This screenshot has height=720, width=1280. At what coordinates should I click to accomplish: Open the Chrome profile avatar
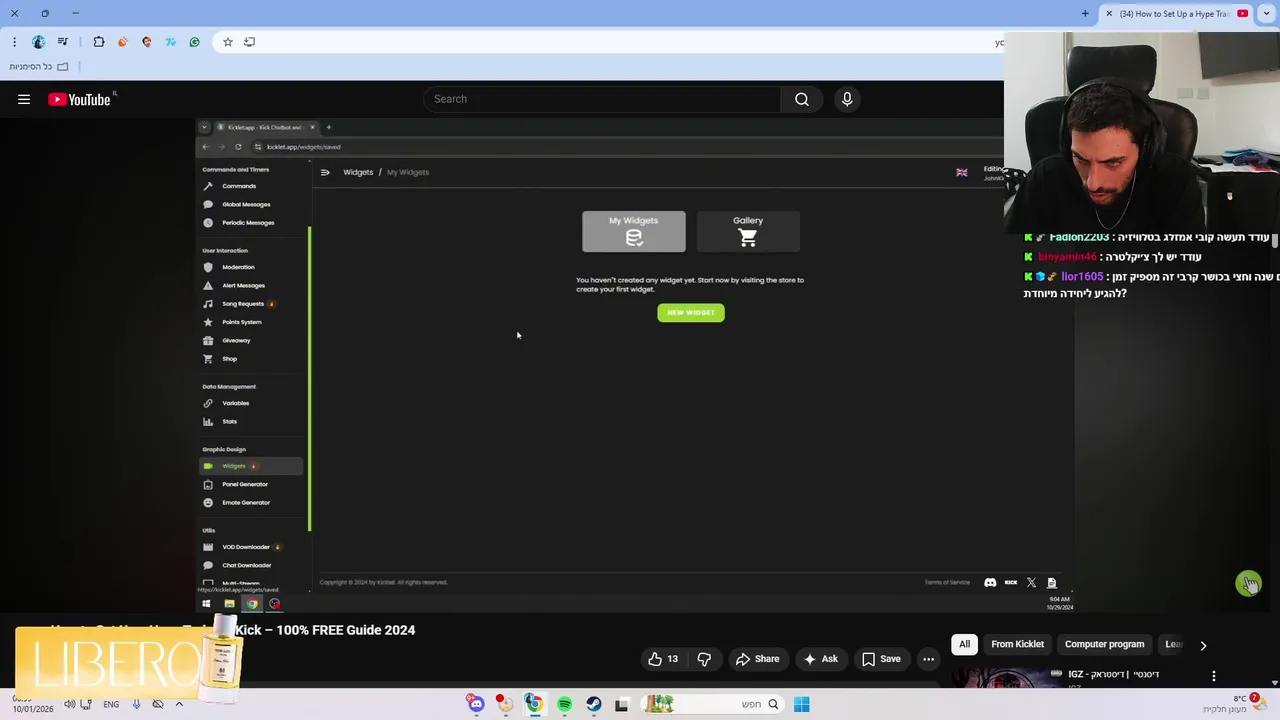[x=38, y=42]
